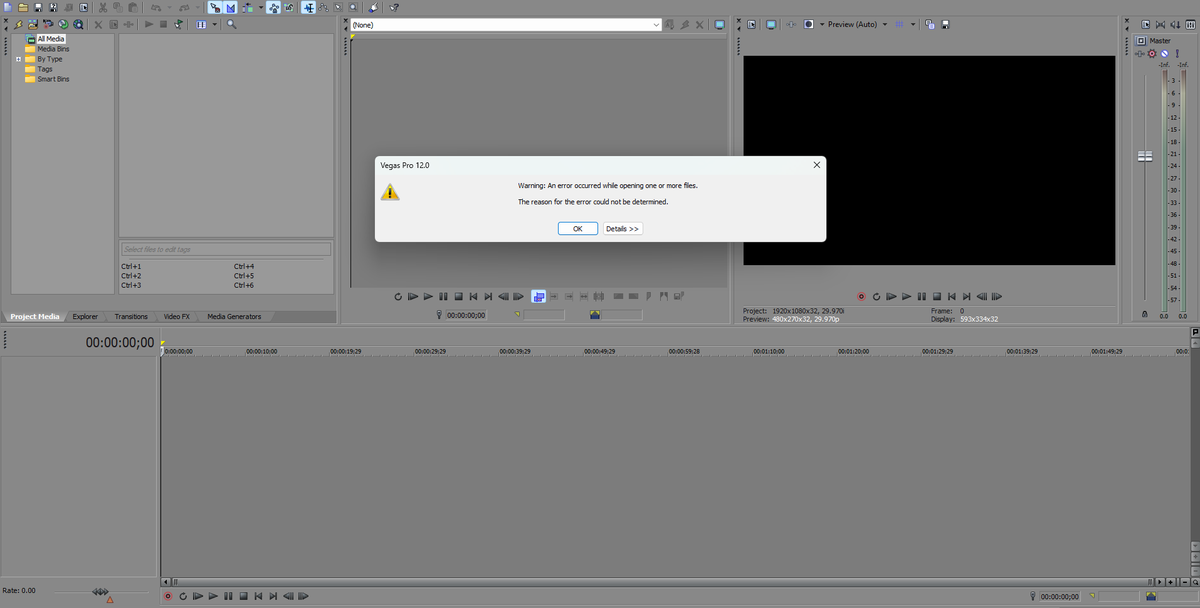
Task: Click the timeline horizontal scrollbar
Action: coord(663,581)
